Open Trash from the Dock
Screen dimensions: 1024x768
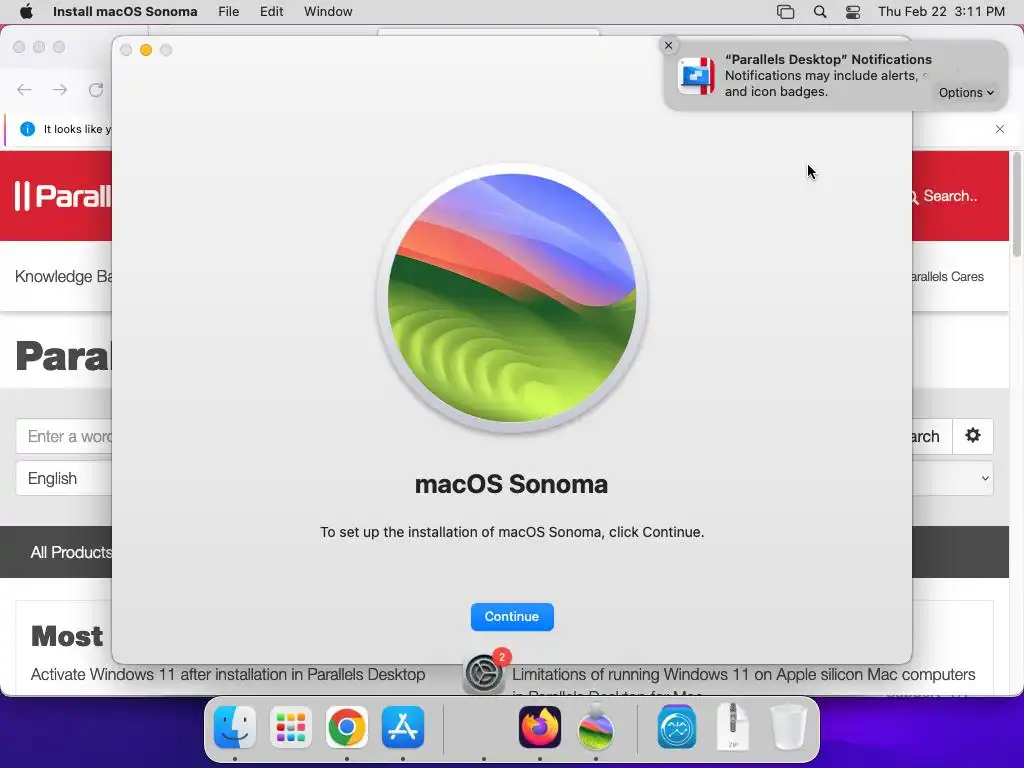click(789, 727)
